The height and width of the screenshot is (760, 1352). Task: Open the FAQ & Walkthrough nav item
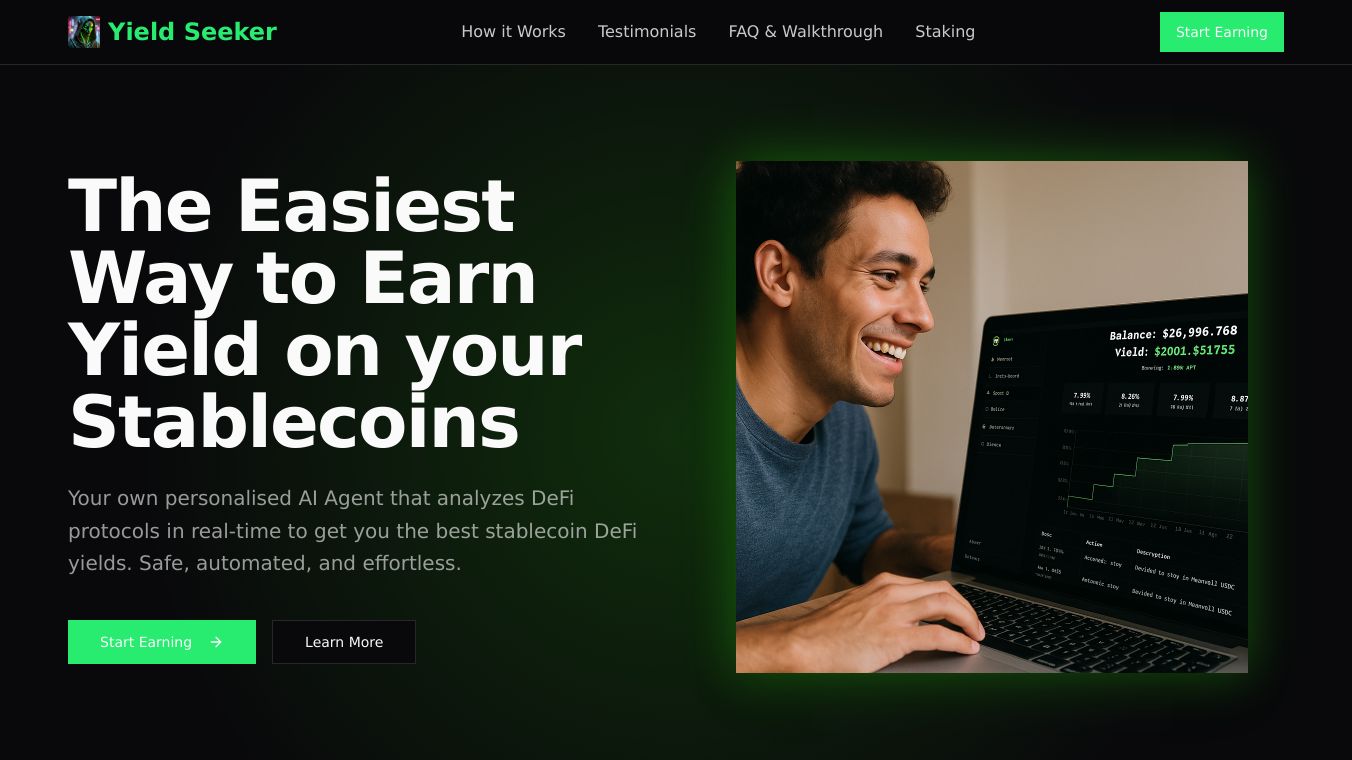805,32
